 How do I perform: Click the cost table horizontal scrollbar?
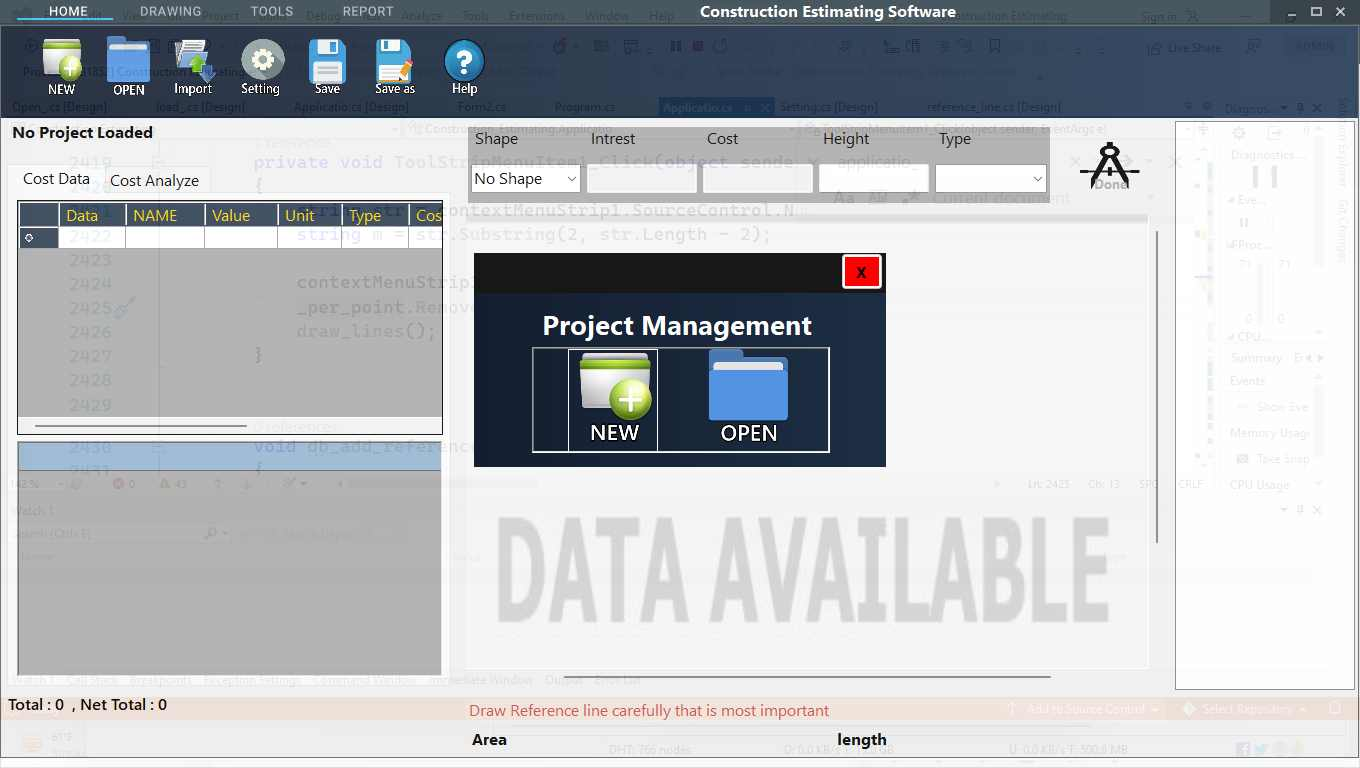point(140,426)
